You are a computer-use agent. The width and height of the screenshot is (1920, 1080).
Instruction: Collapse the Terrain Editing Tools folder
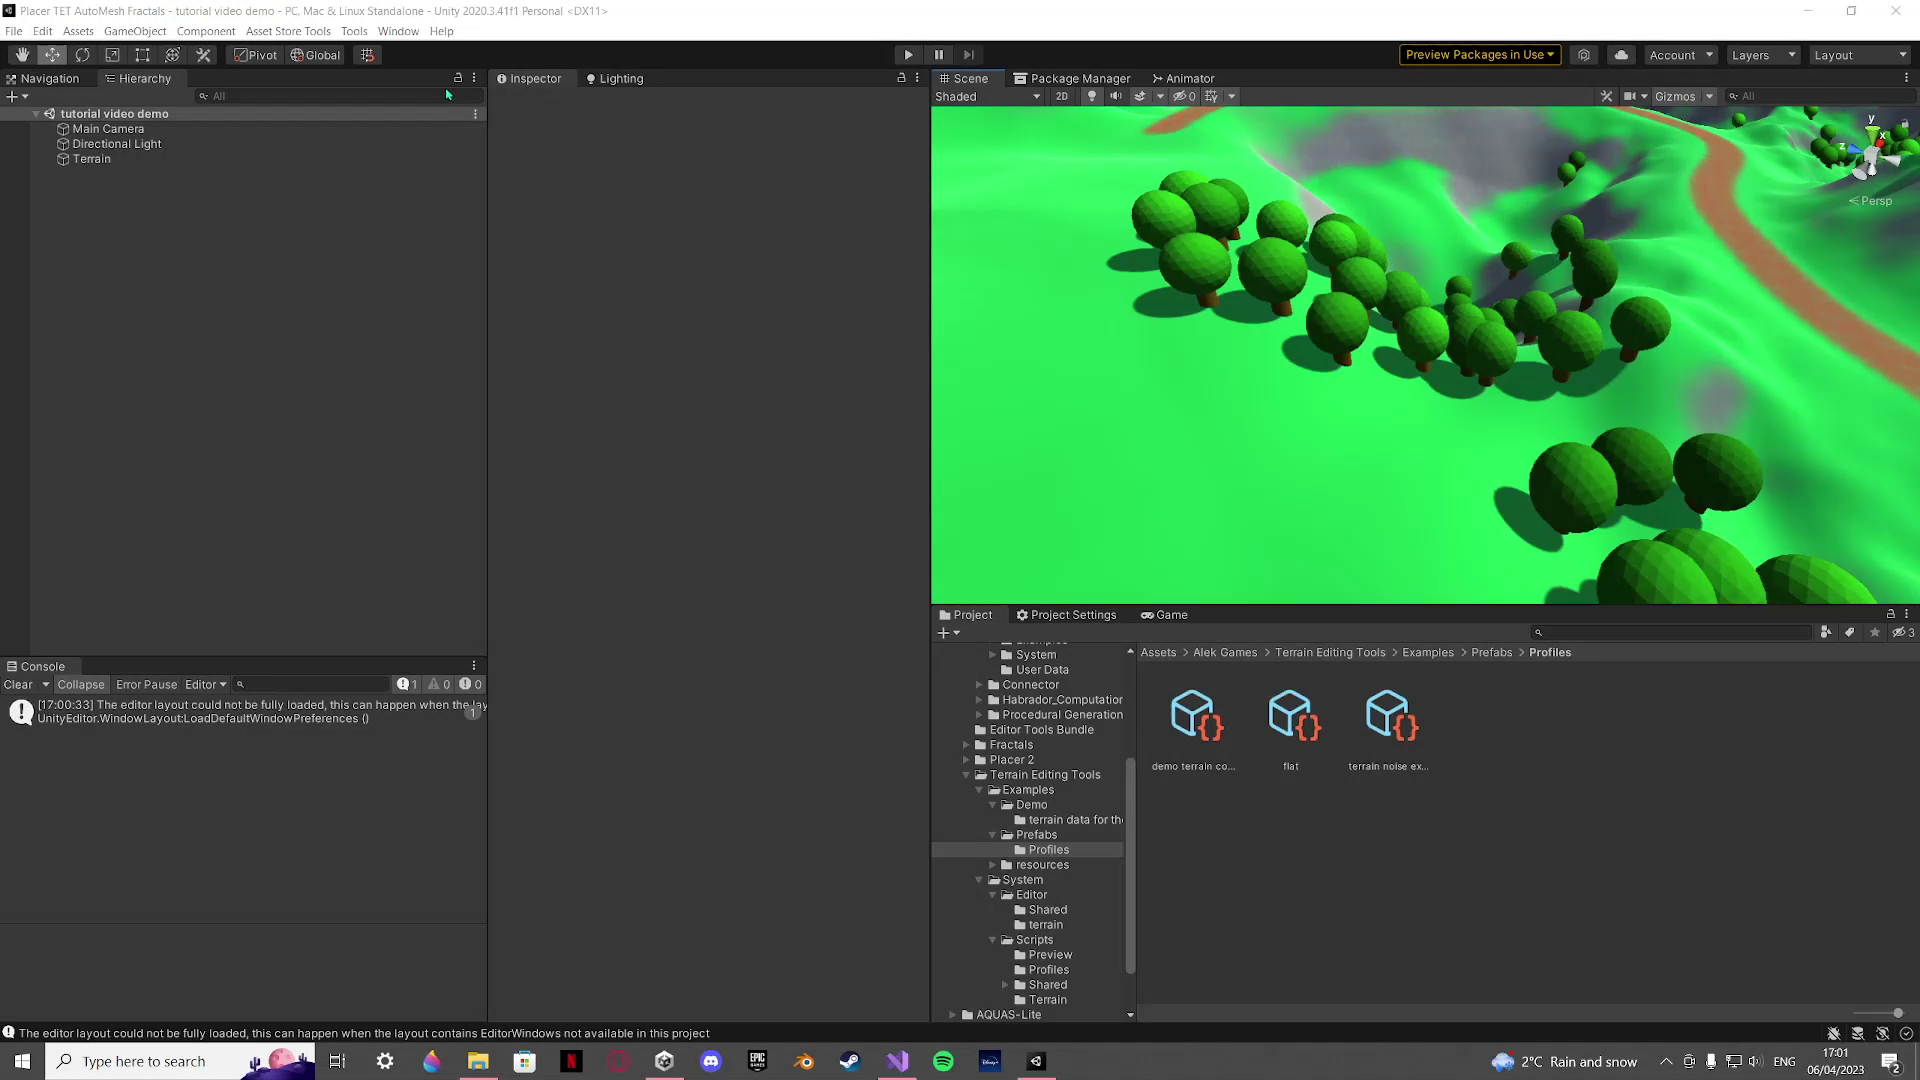966,775
